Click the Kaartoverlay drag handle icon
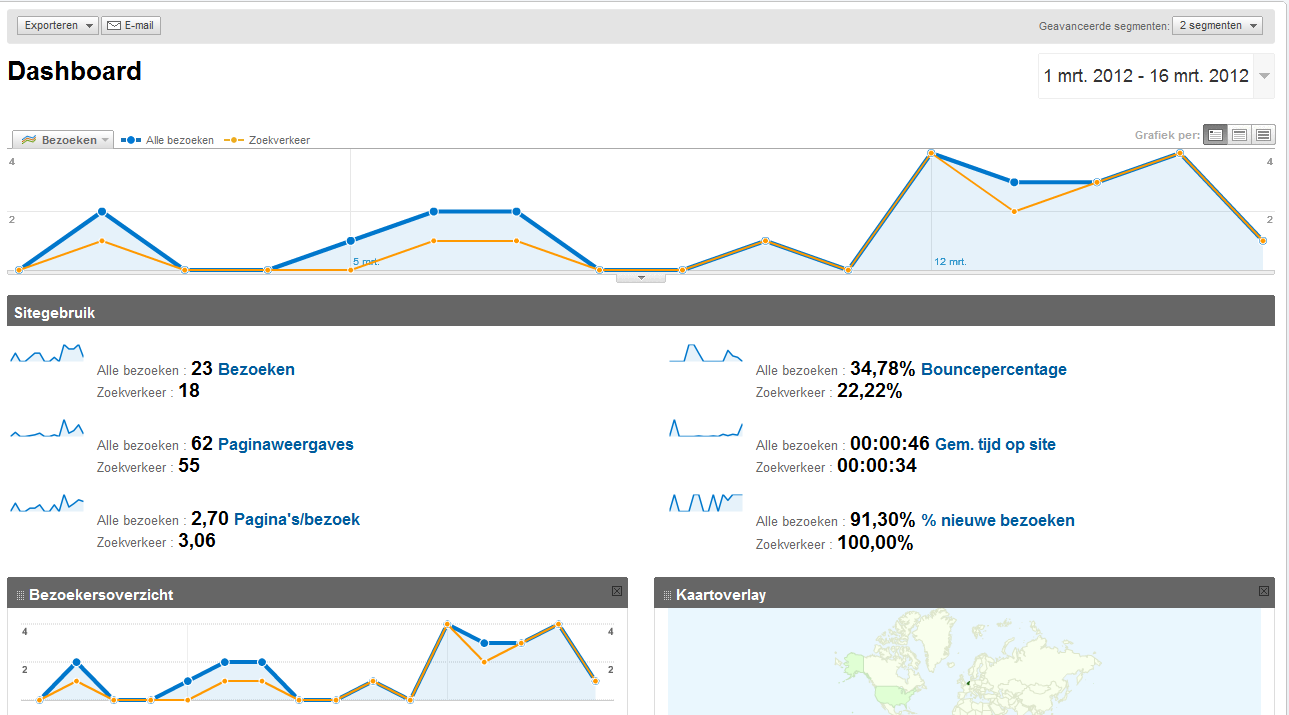This screenshot has height=715, width=1289. pos(667,595)
